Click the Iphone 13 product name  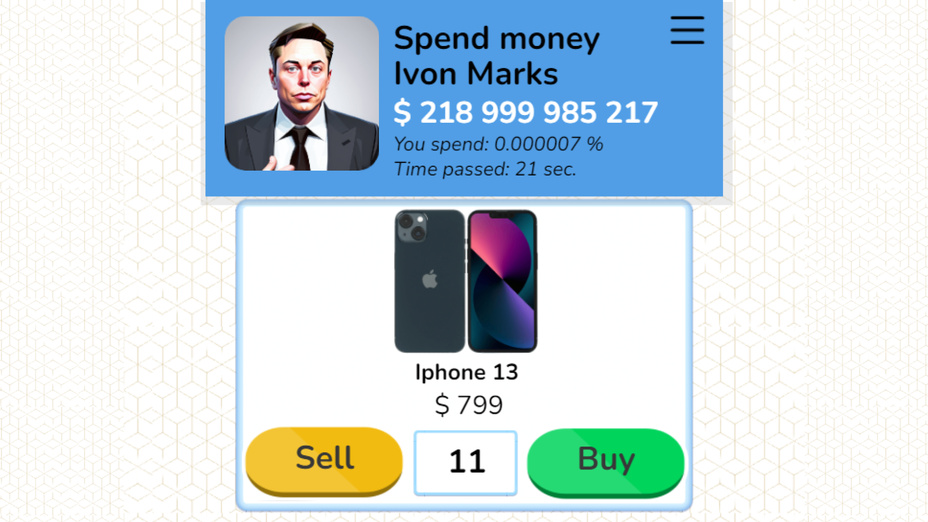tap(466, 372)
